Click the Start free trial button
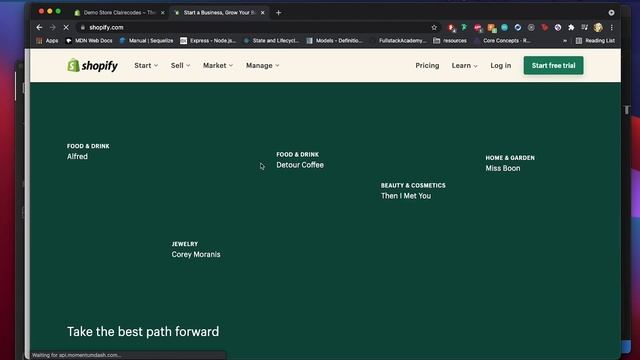 pos(553,65)
